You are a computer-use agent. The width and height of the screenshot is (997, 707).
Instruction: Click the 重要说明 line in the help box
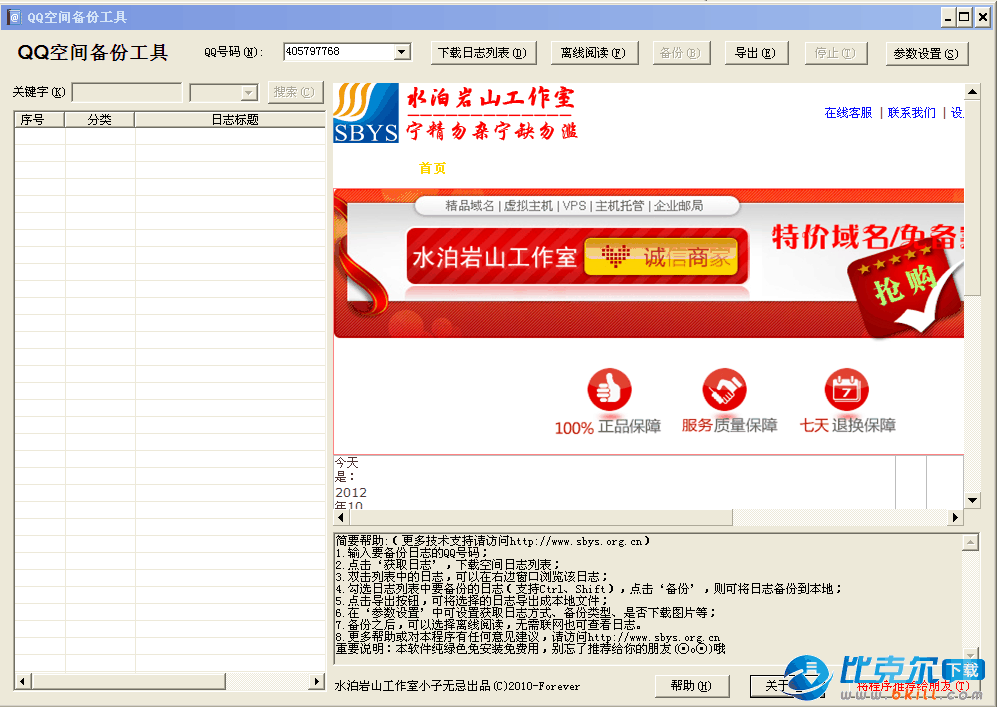tap(530, 649)
